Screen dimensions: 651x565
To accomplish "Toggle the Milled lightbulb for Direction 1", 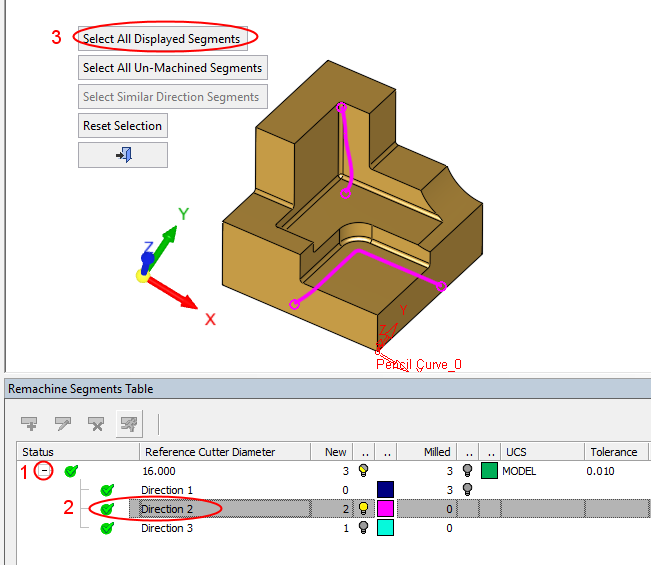I will click(467, 490).
